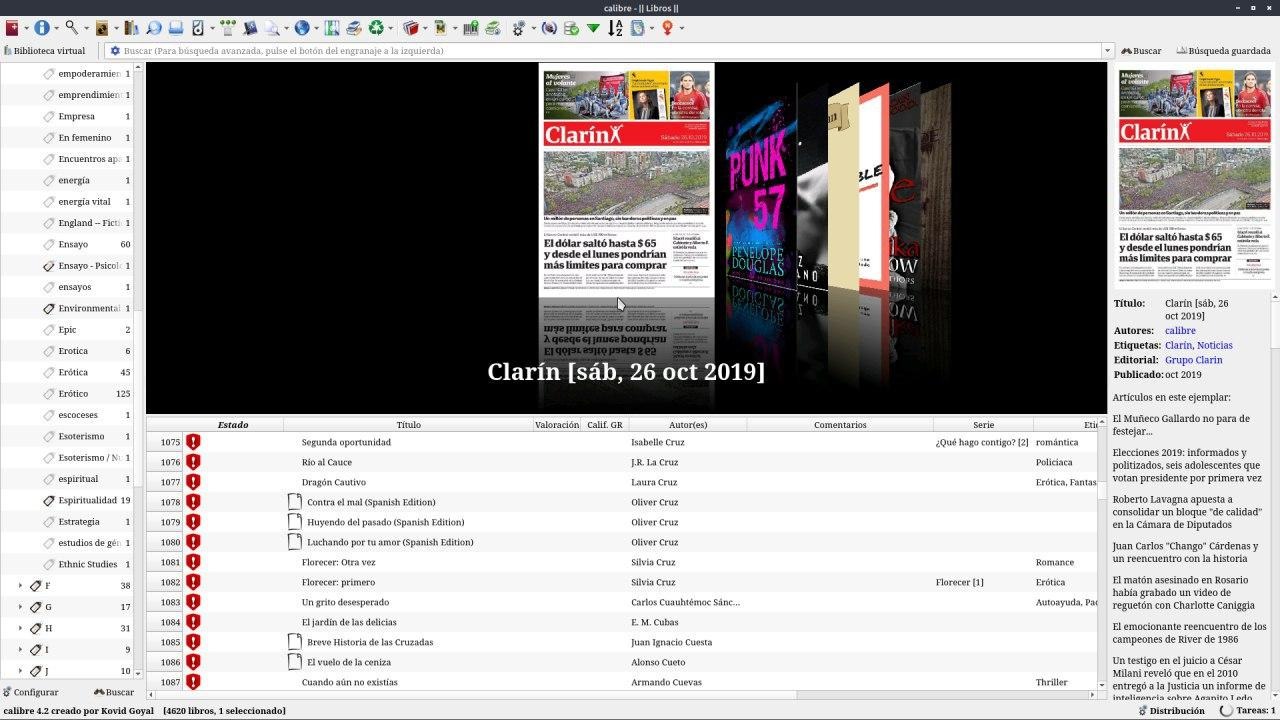Click the search gear icon for advanced search
Screen dimensions: 1280x720
pyautogui.click(x=115, y=51)
